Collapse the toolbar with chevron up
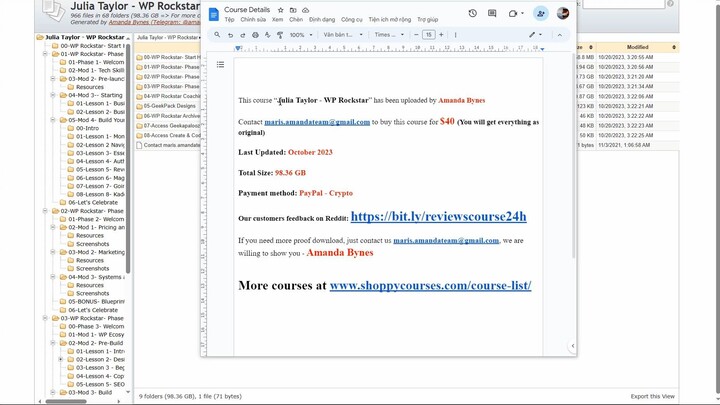The height and width of the screenshot is (405, 720). coord(559,35)
